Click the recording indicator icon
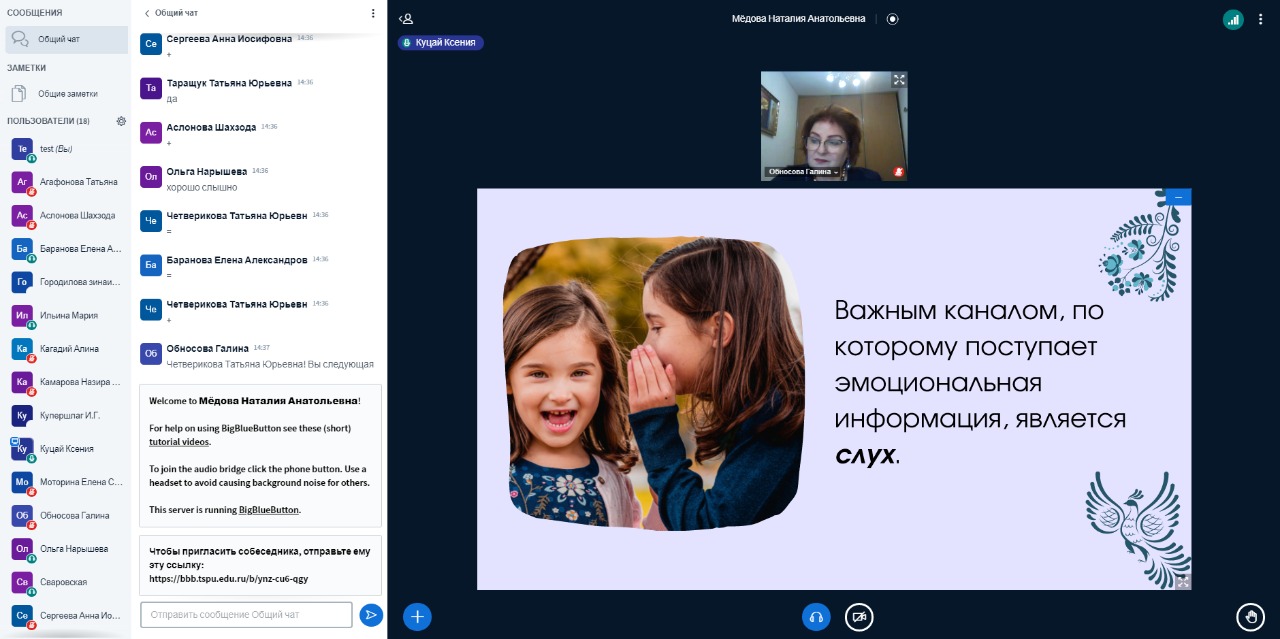Viewport: 1280px width, 639px height. click(x=892, y=19)
